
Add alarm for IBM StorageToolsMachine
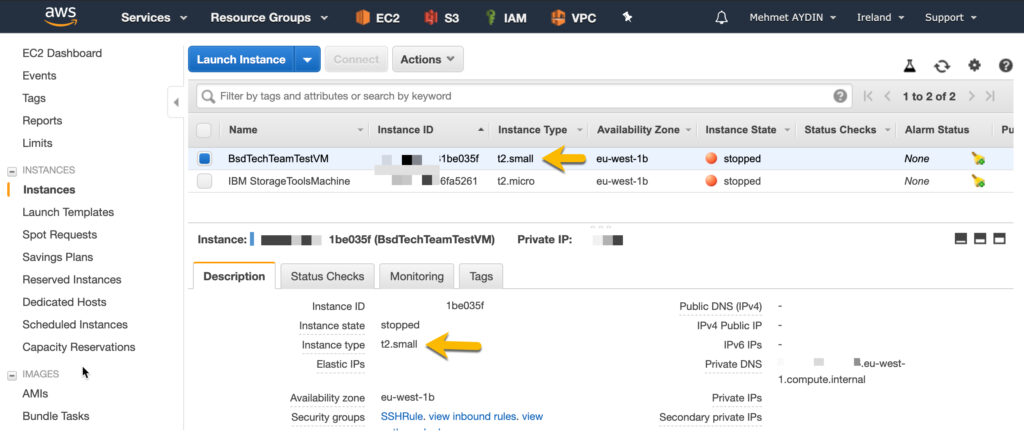[978, 181]
